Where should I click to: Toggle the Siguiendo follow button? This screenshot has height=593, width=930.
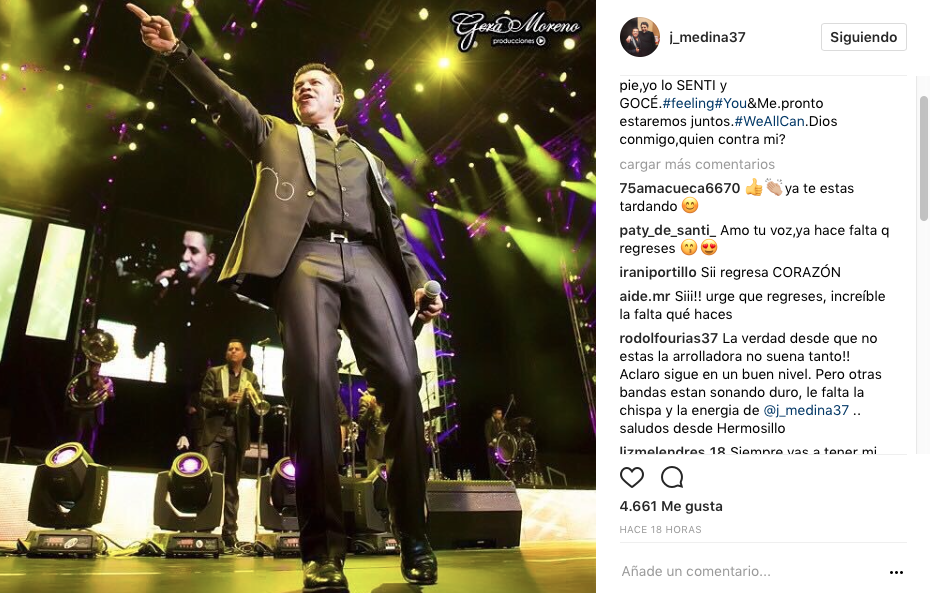click(864, 37)
